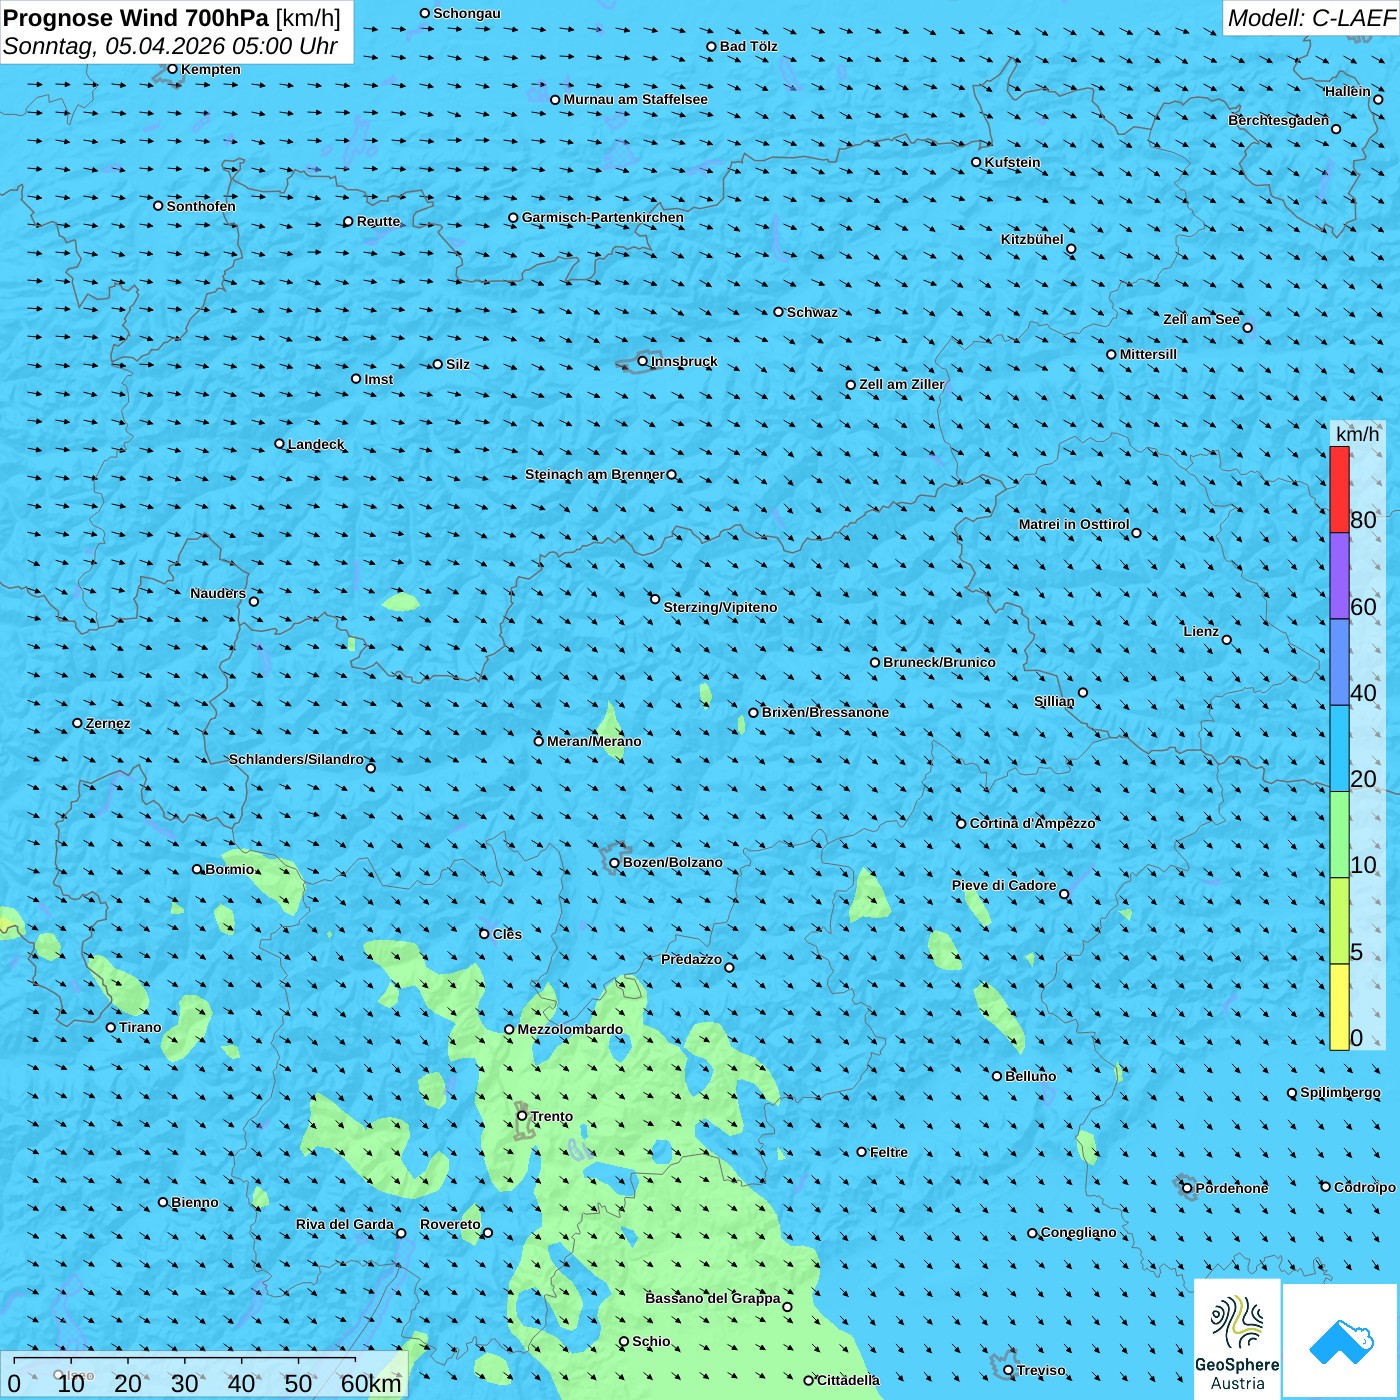Click the 'Reutte' town label

[x=378, y=221]
